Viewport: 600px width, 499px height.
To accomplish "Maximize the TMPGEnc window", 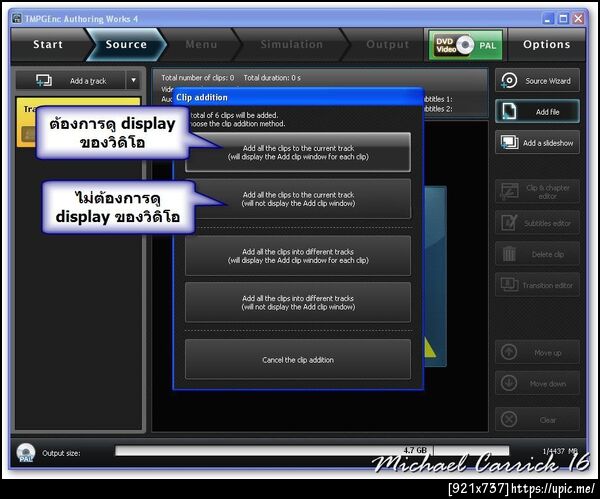I will 563,18.
